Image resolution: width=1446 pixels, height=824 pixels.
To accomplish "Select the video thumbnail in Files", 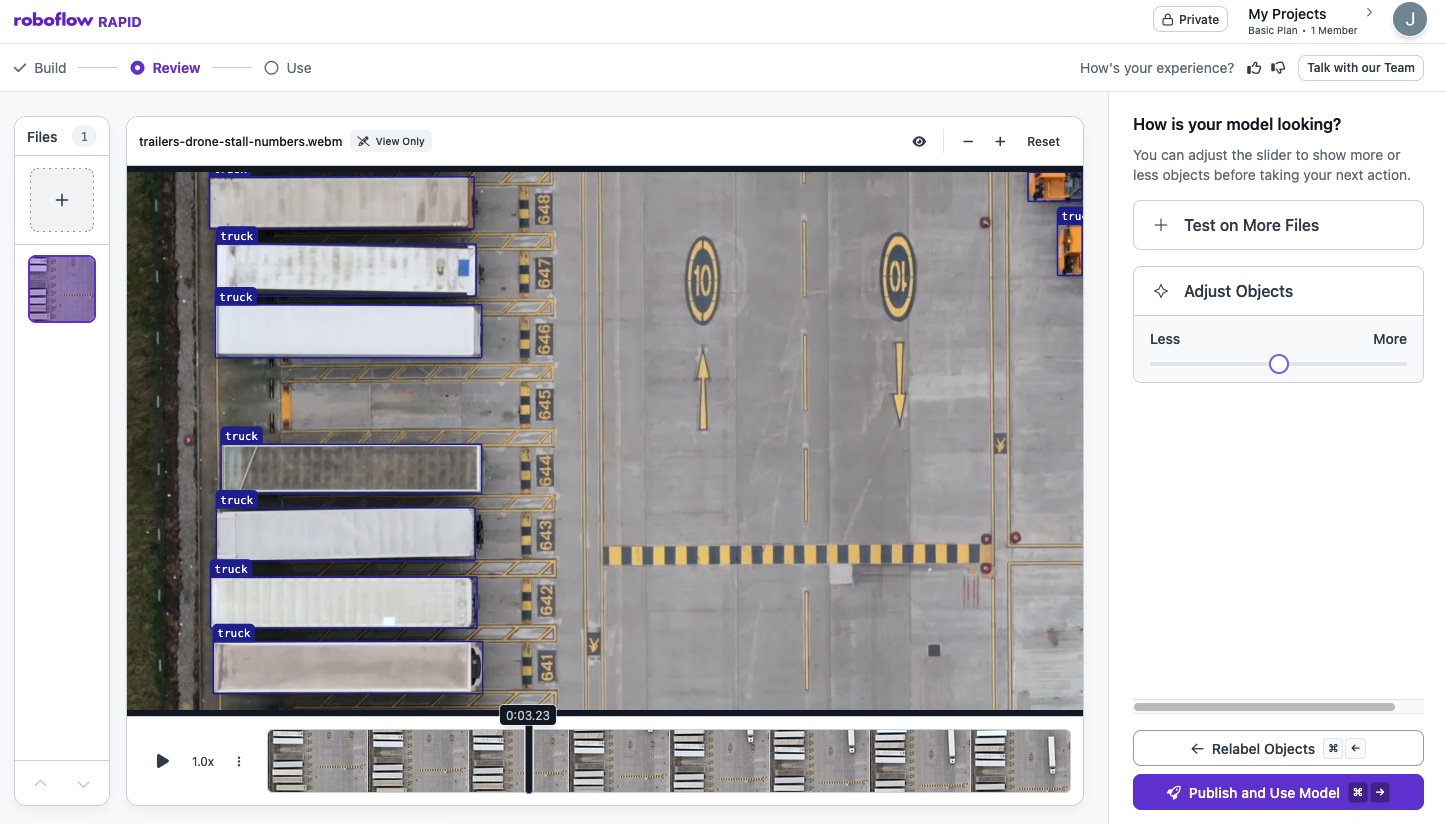I will click(x=62, y=289).
